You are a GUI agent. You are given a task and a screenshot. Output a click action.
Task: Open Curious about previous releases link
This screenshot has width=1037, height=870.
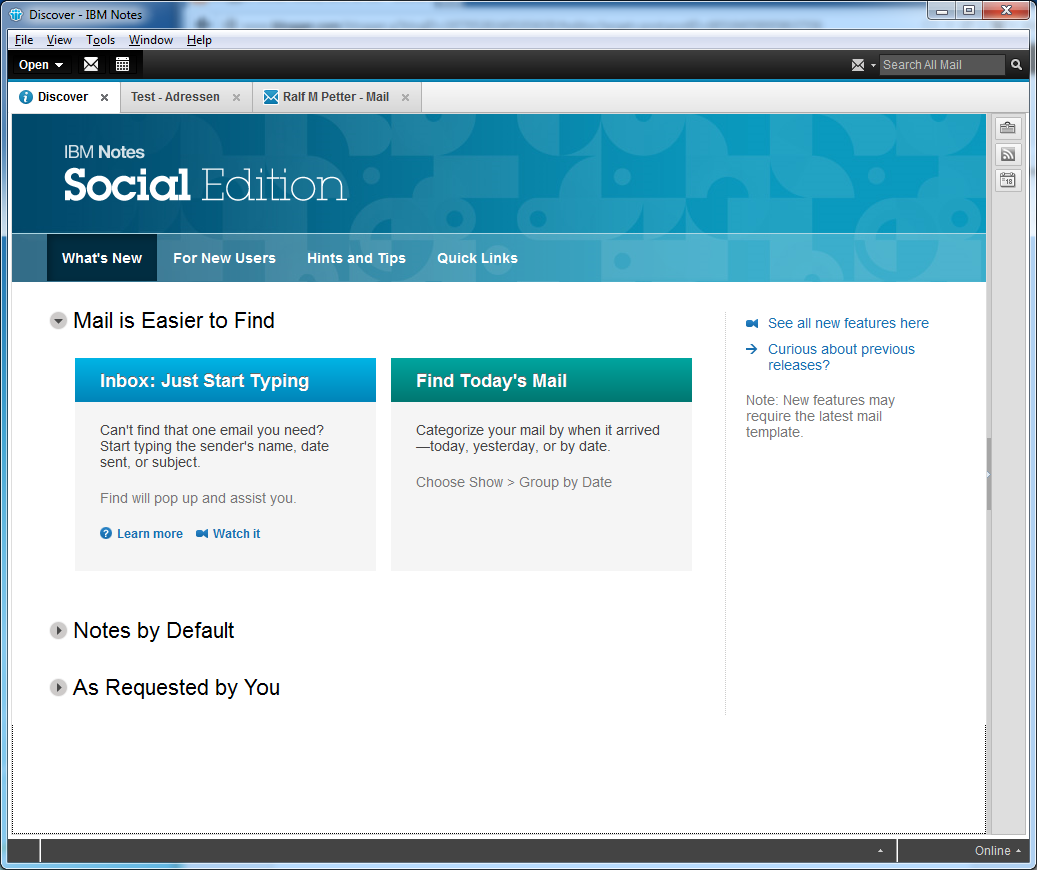pos(841,357)
